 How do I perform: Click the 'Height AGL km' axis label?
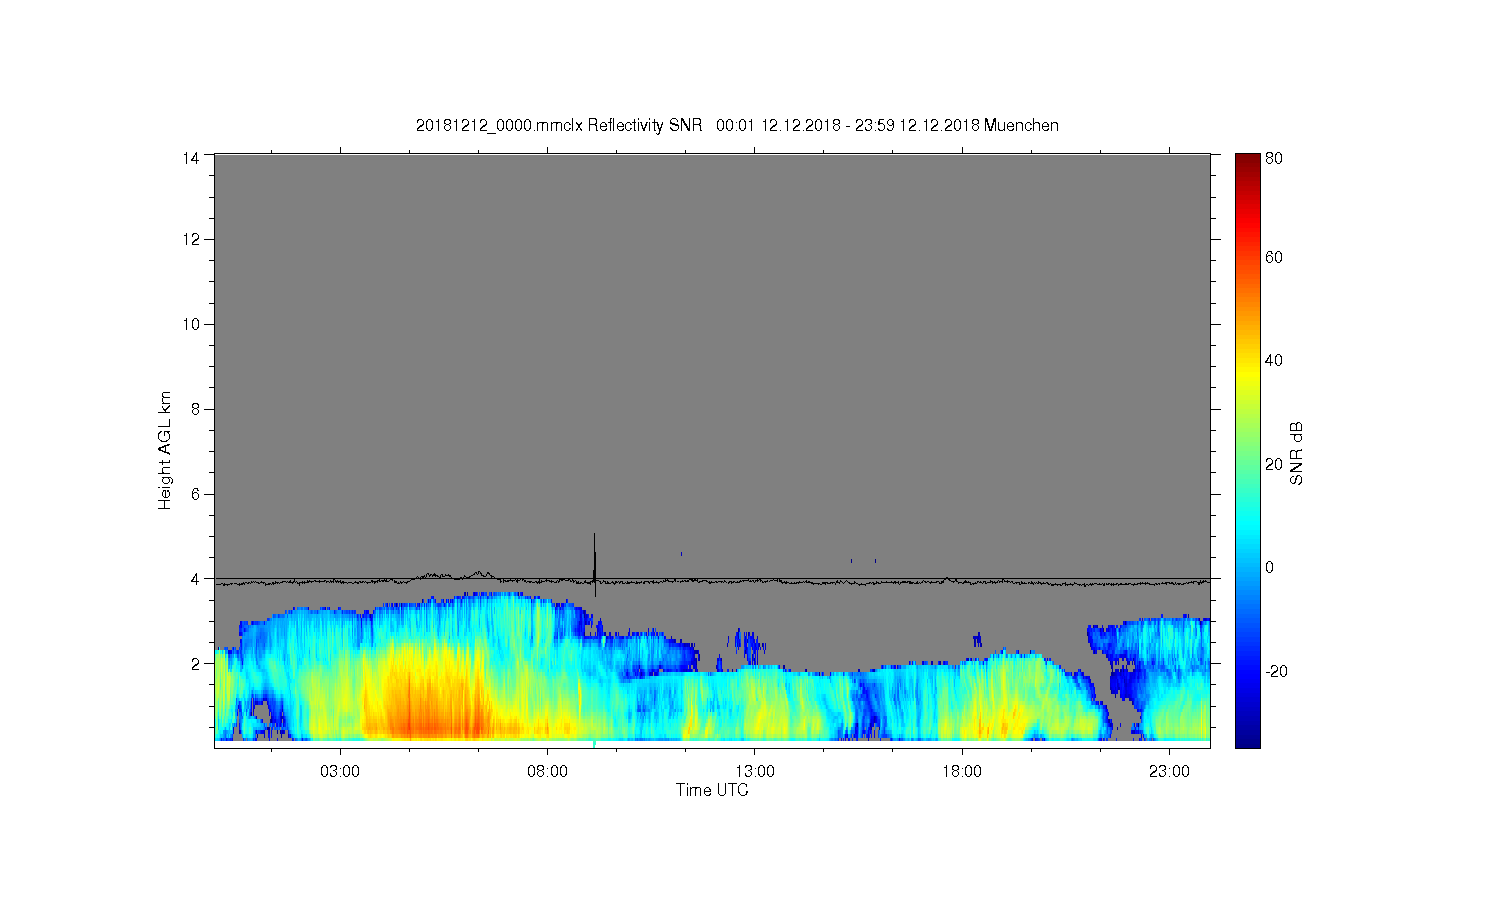tap(165, 450)
